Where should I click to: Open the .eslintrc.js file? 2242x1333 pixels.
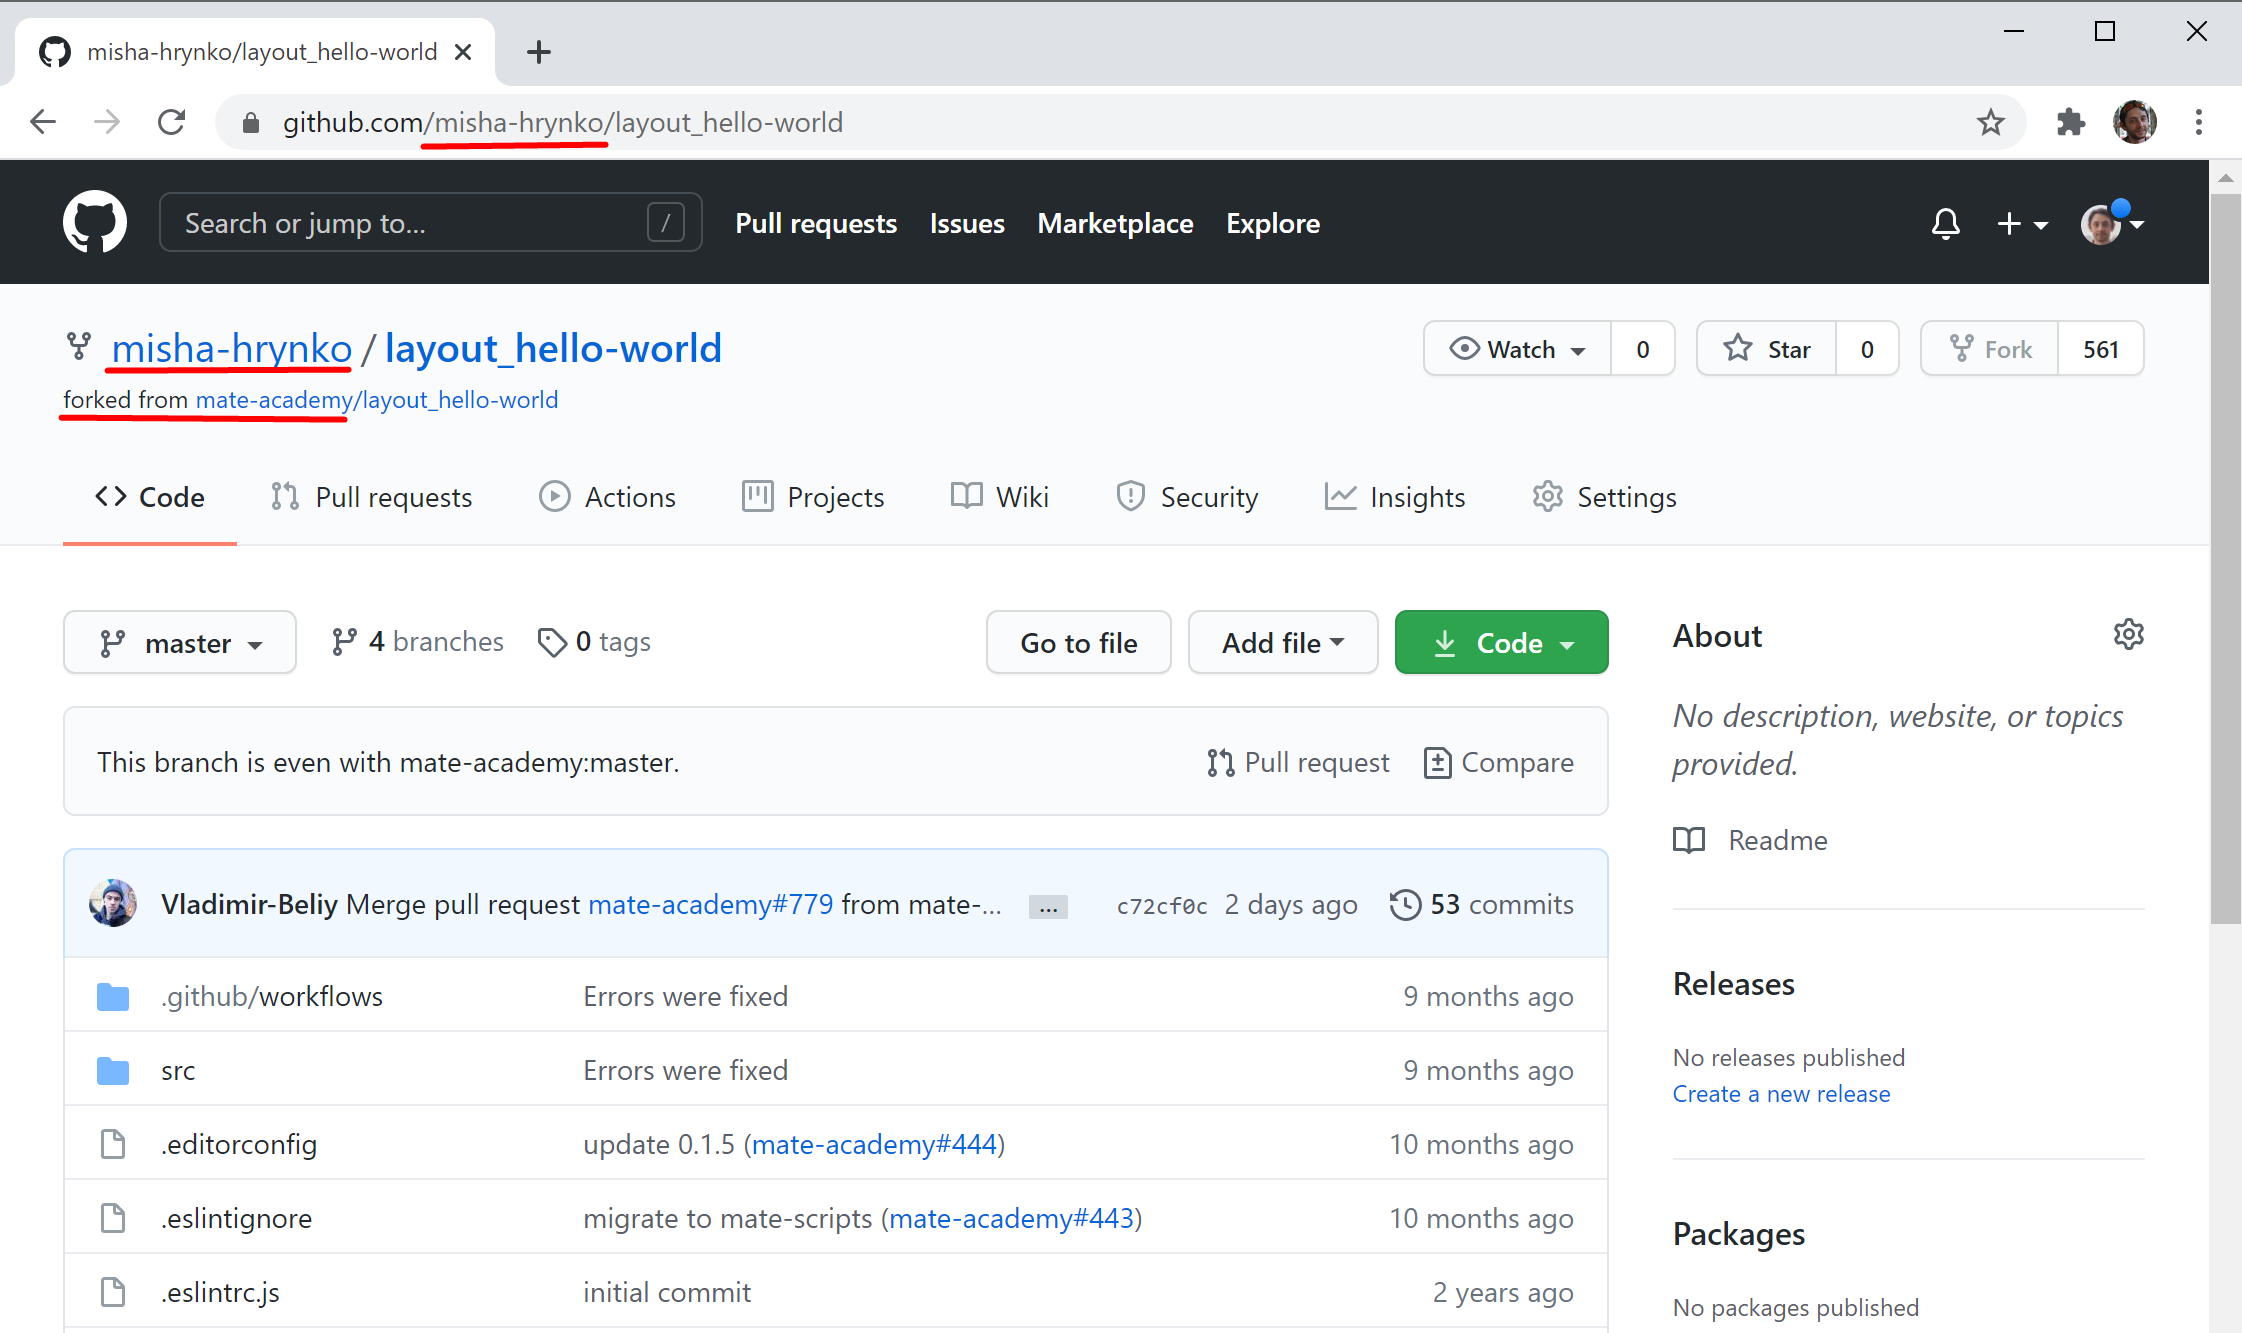(x=220, y=1293)
